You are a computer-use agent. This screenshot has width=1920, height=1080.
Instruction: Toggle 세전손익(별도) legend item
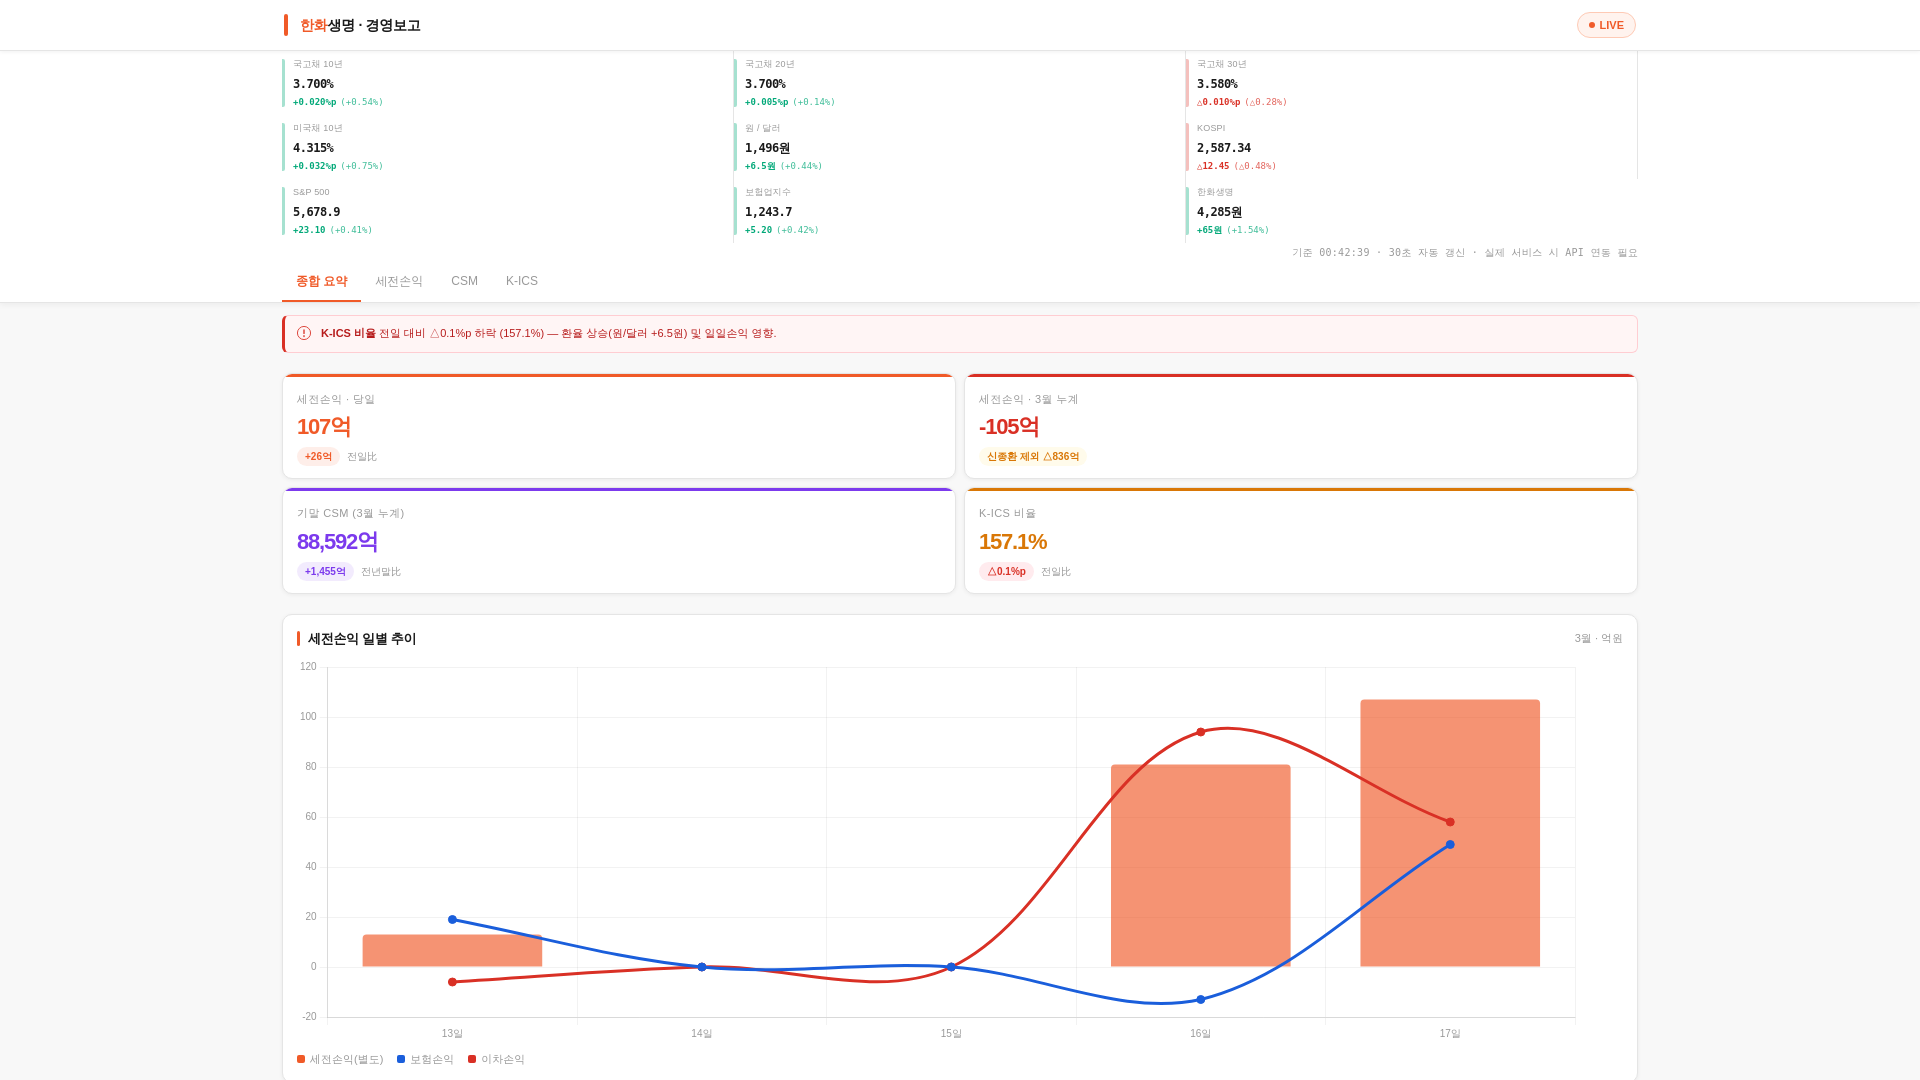340,1059
